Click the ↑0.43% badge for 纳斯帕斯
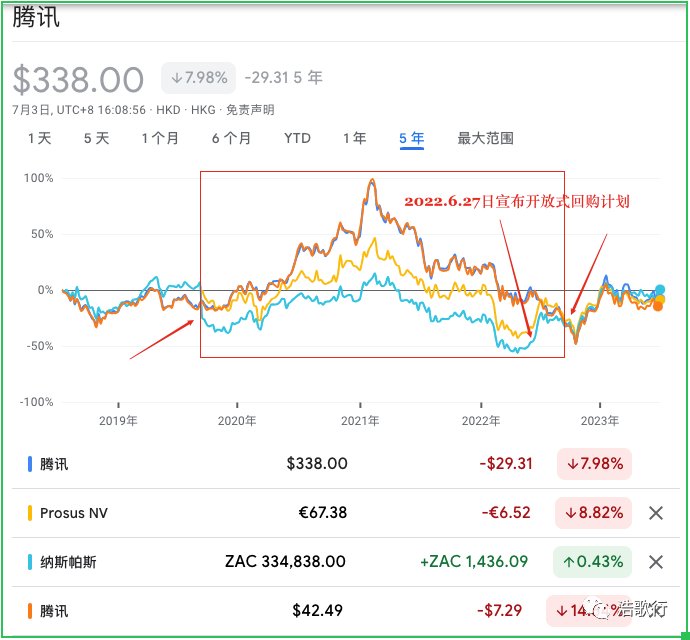The width and height of the screenshot is (690, 640). [x=592, y=562]
